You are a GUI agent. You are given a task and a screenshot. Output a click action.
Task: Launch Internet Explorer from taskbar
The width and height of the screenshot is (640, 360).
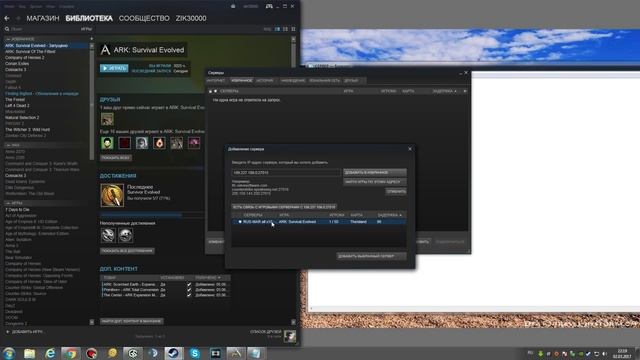pos(50,353)
